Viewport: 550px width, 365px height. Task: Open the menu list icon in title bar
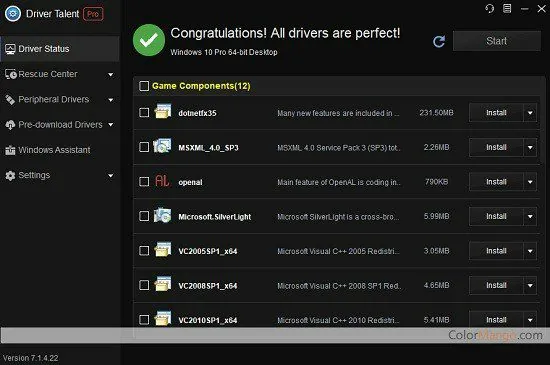point(507,8)
